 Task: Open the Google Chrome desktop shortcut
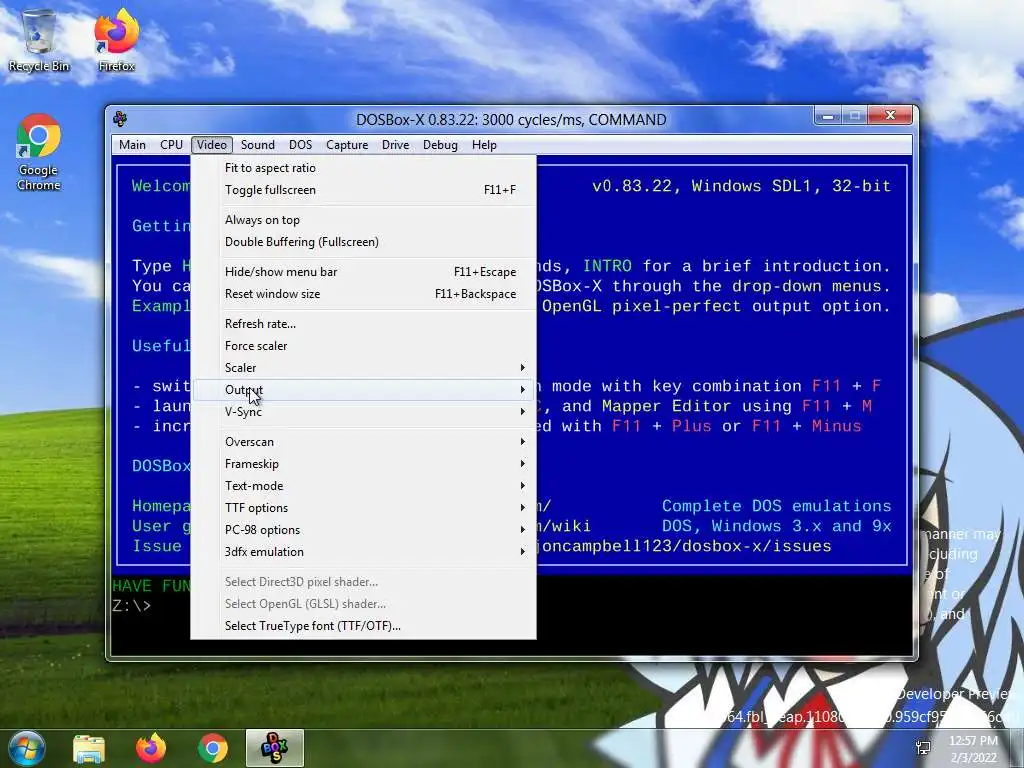pos(39,153)
